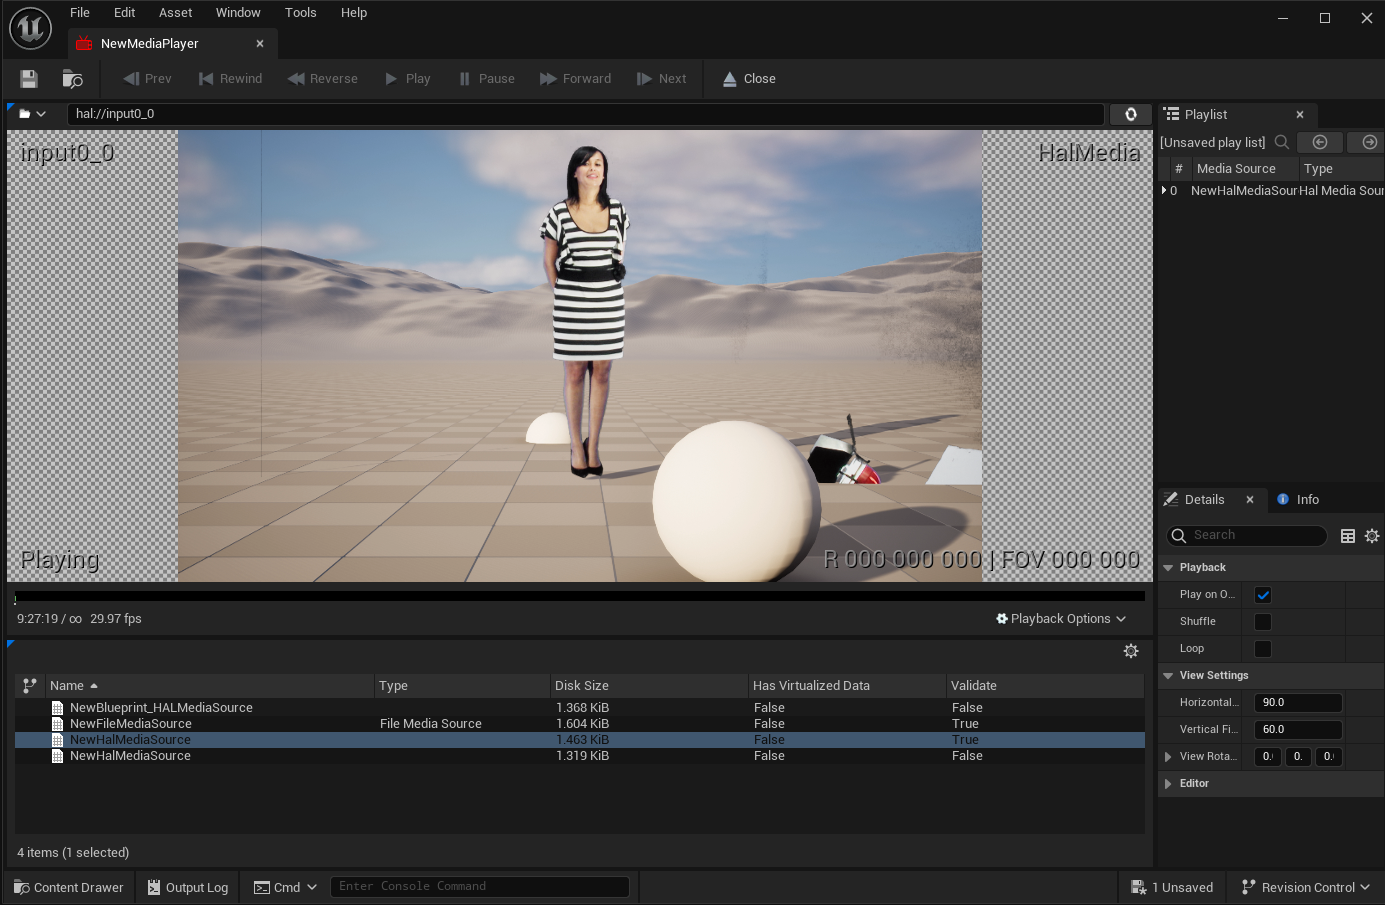Save the media player asset
Screen dimensions: 1385x905
click(29, 79)
